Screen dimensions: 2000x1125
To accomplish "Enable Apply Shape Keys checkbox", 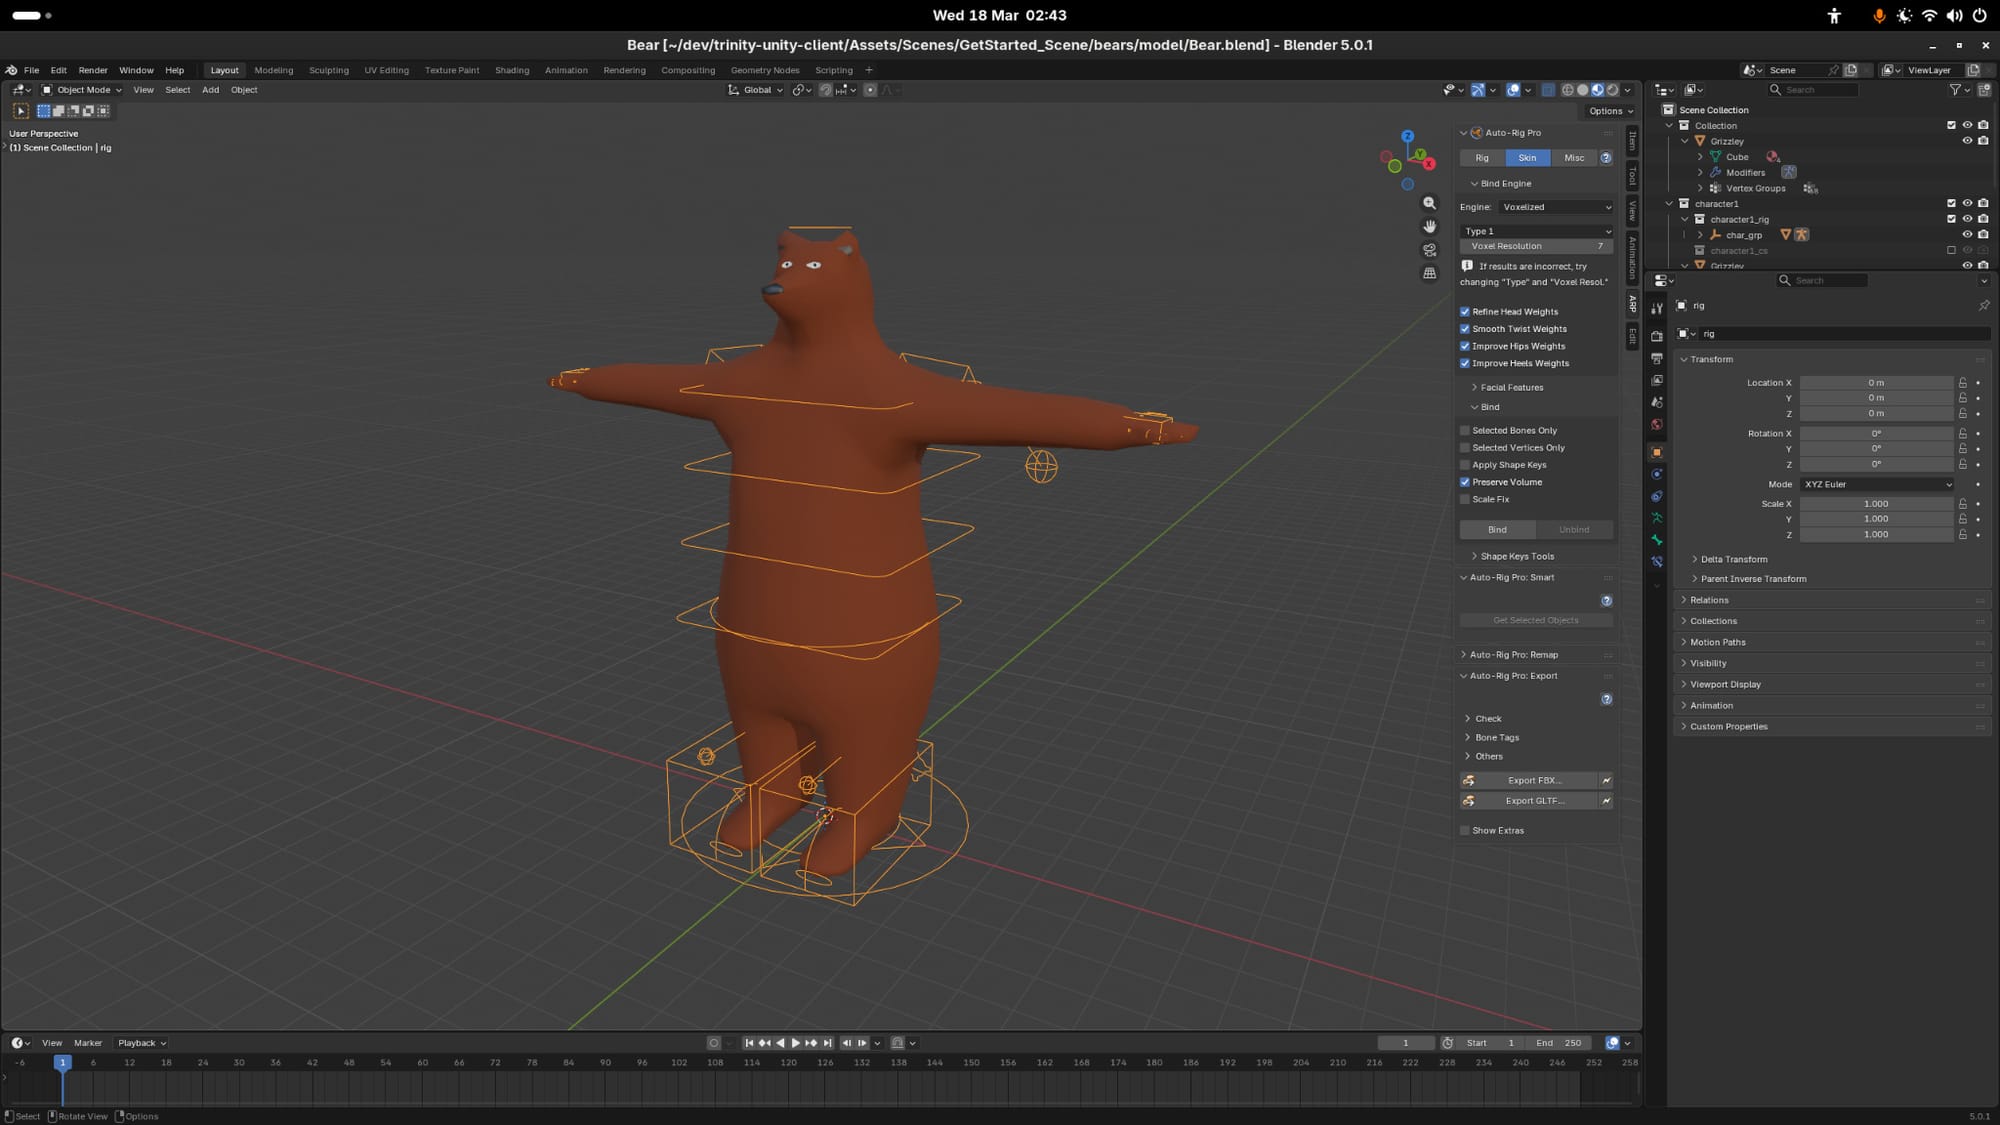I will 1465,465.
